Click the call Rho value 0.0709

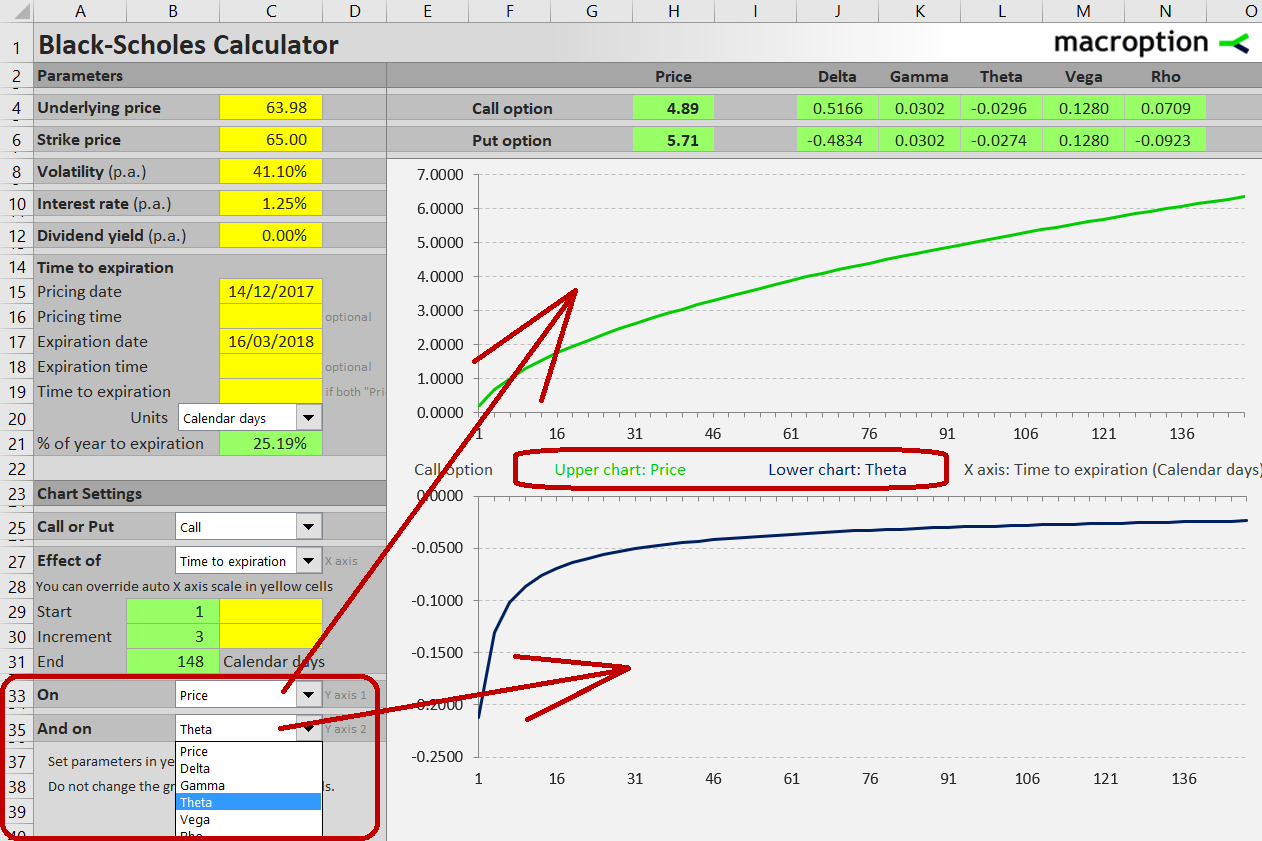point(1165,108)
